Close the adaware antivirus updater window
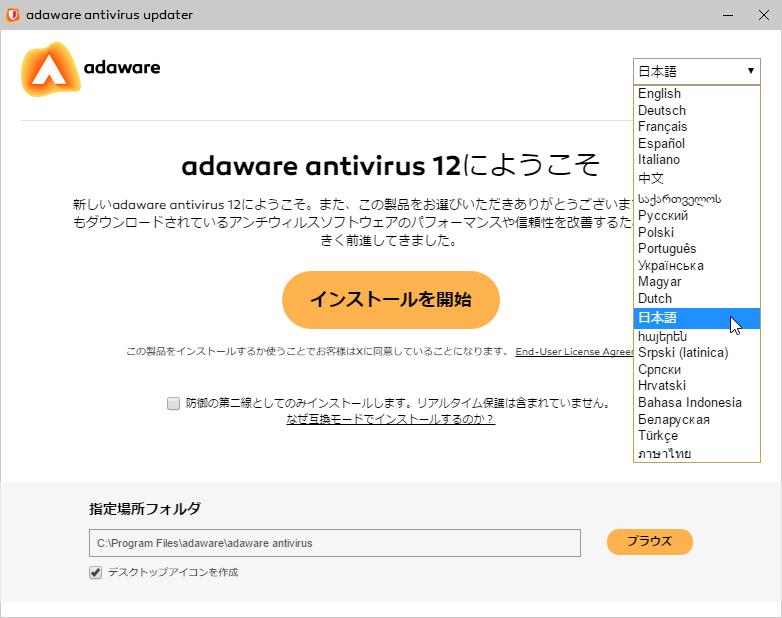782x618 pixels. click(764, 15)
